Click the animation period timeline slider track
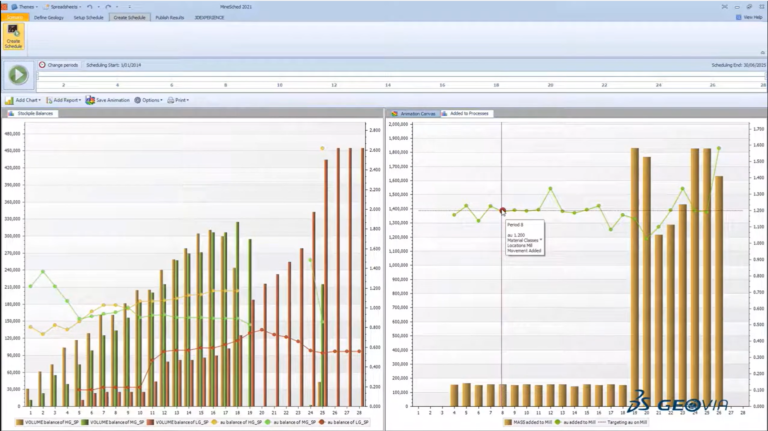This screenshot has width=768, height=431. coord(401,77)
